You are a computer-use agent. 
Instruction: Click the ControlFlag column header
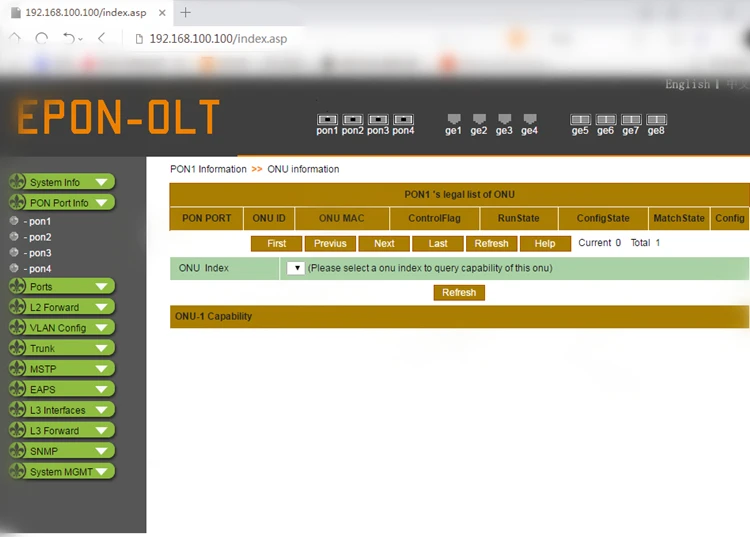[x=434, y=218]
